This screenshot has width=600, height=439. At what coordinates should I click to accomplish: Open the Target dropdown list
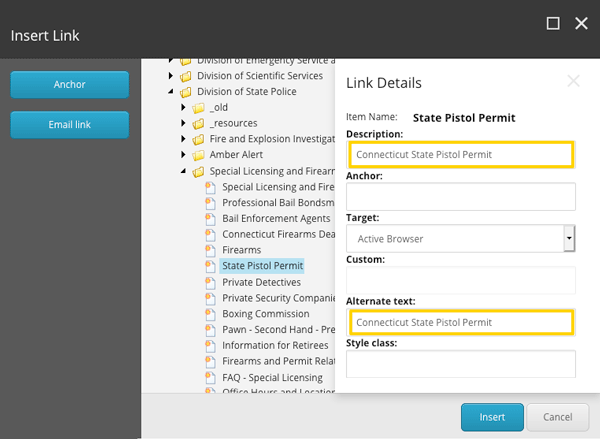pyautogui.click(x=569, y=239)
